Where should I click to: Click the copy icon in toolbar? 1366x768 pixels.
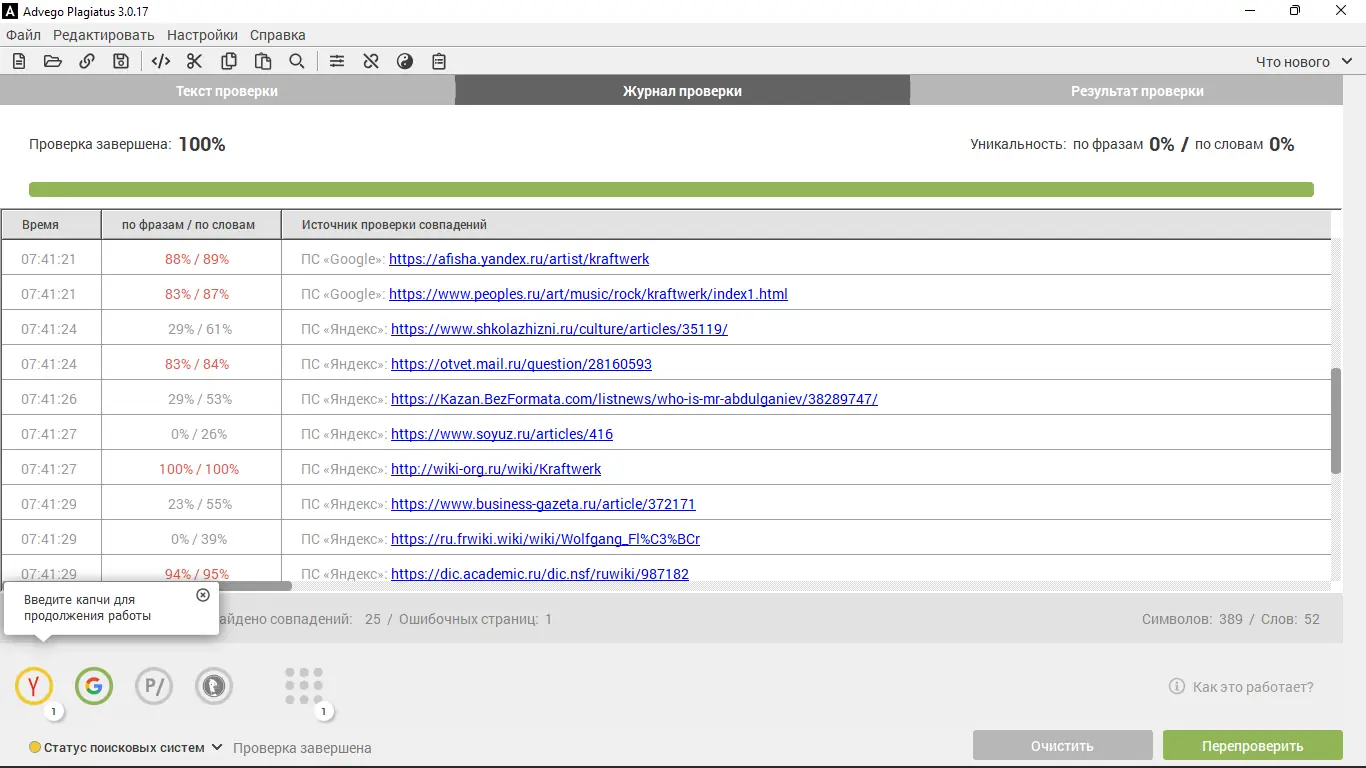(229, 61)
